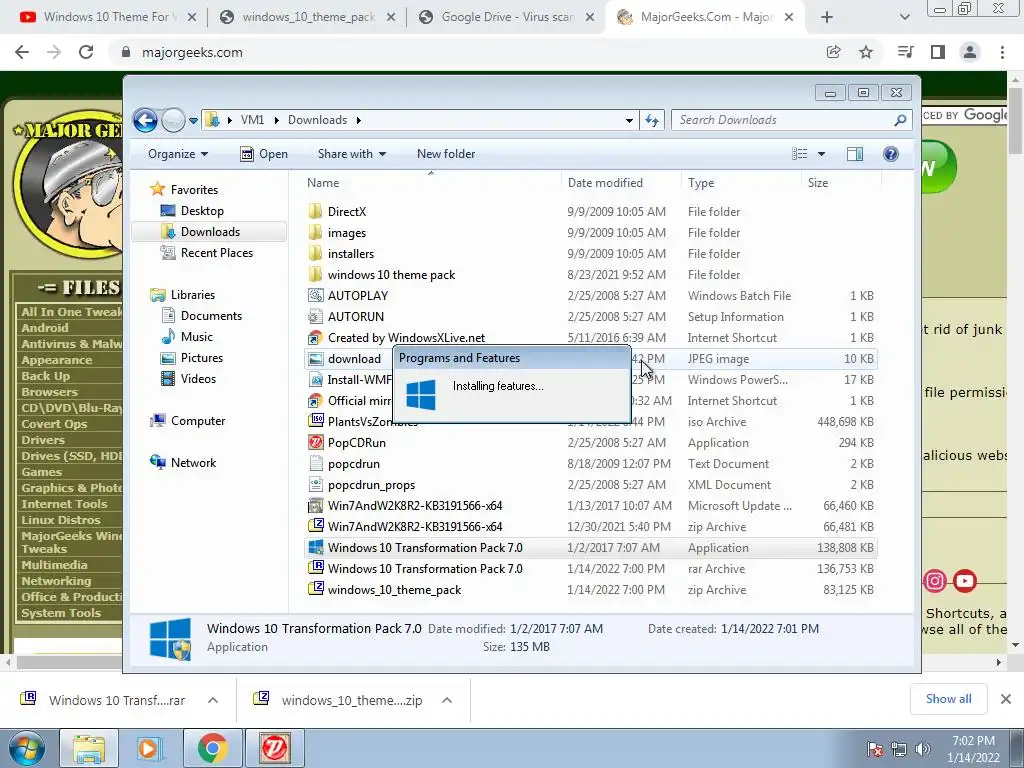Open options arrow for Windows 10 Transf rar download
The width and height of the screenshot is (1024, 768).
[213, 700]
